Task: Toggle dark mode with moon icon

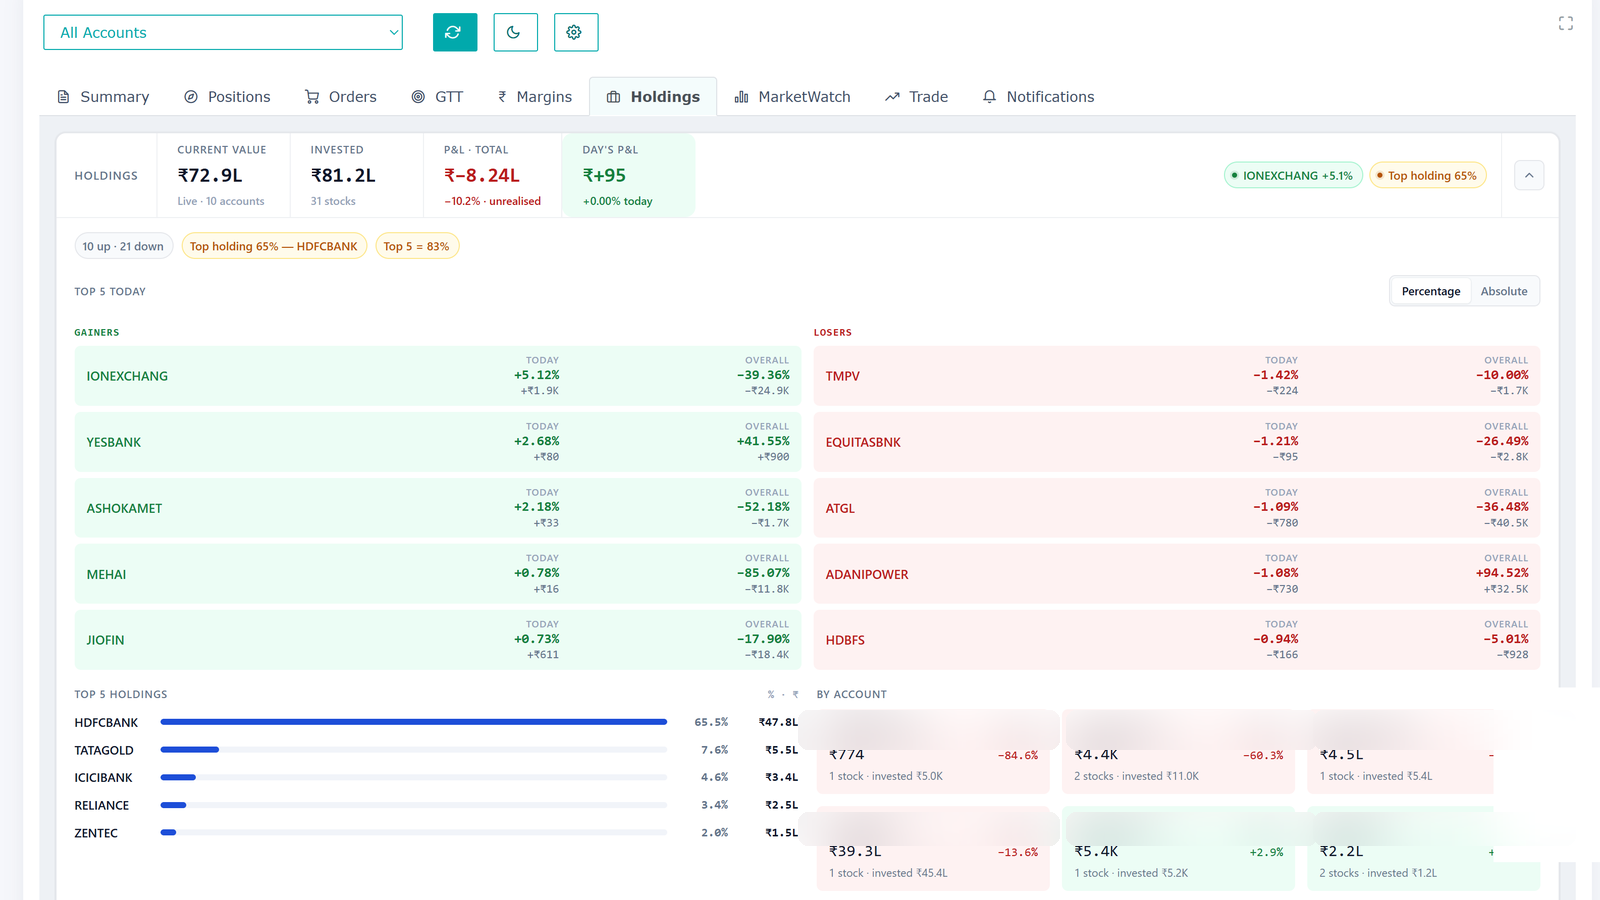Action: point(515,32)
